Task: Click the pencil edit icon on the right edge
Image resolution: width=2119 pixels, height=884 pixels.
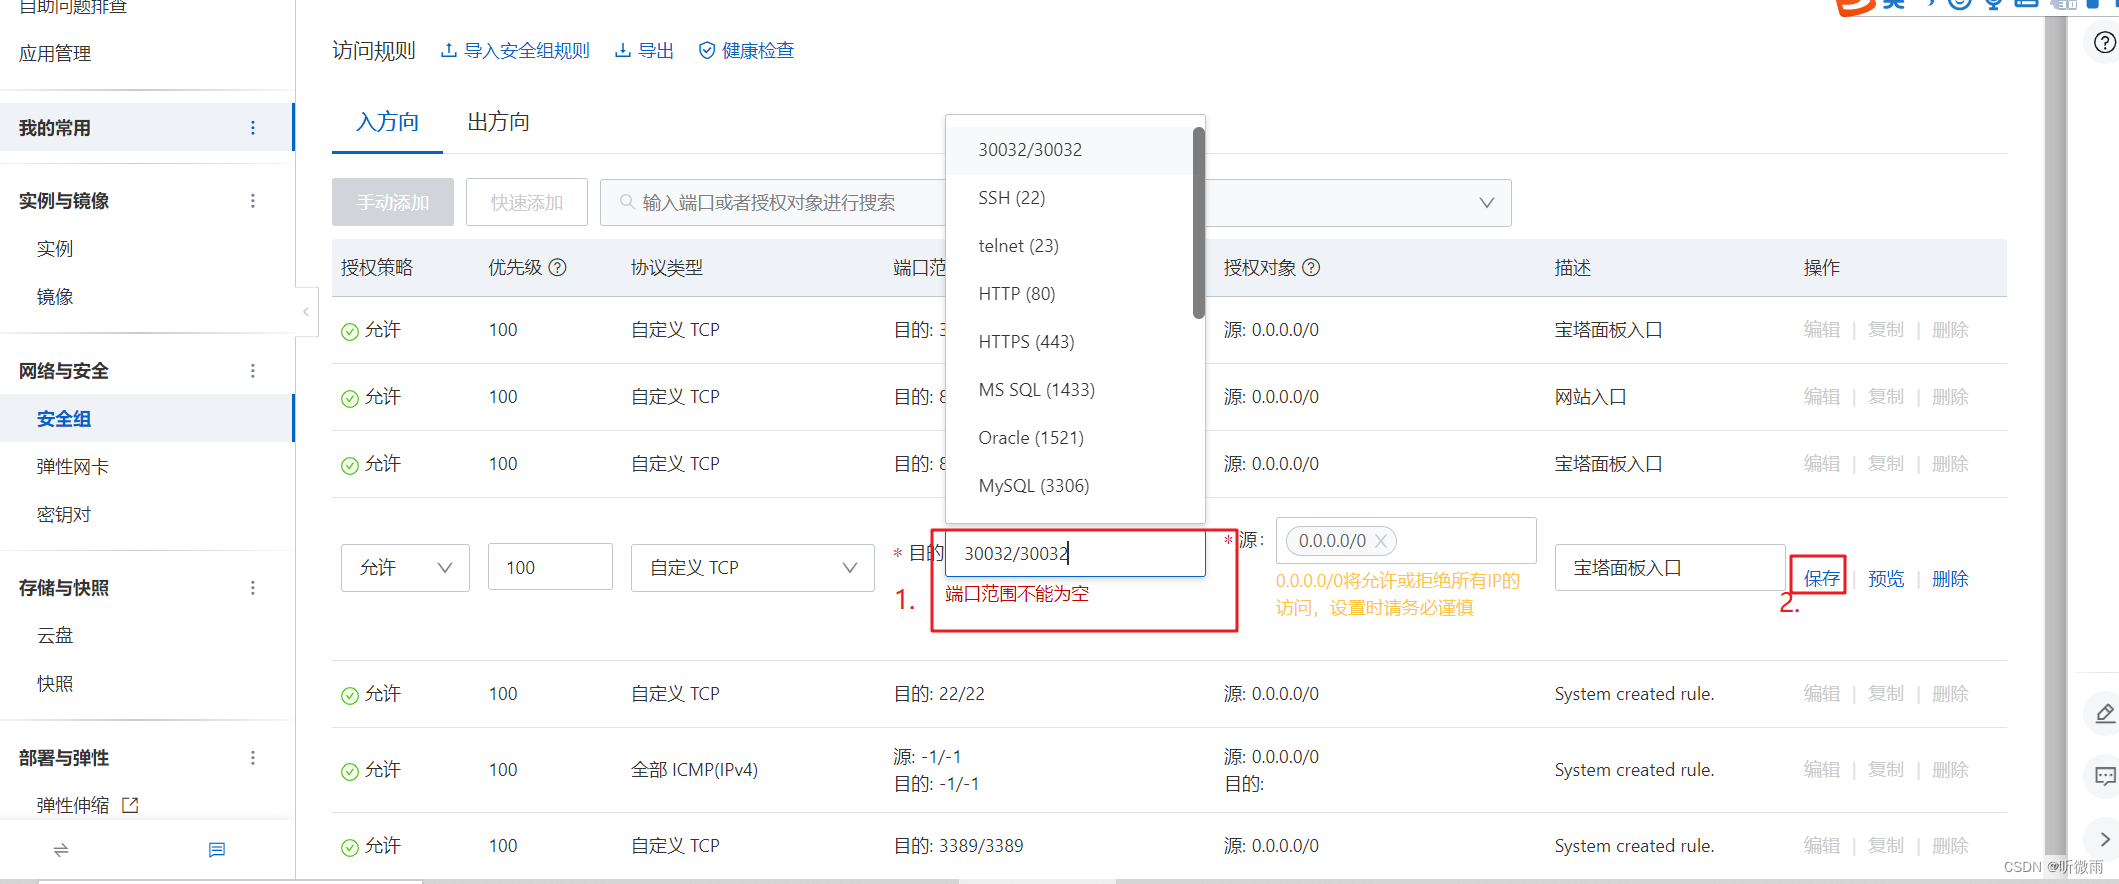Action: [x=2104, y=713]
